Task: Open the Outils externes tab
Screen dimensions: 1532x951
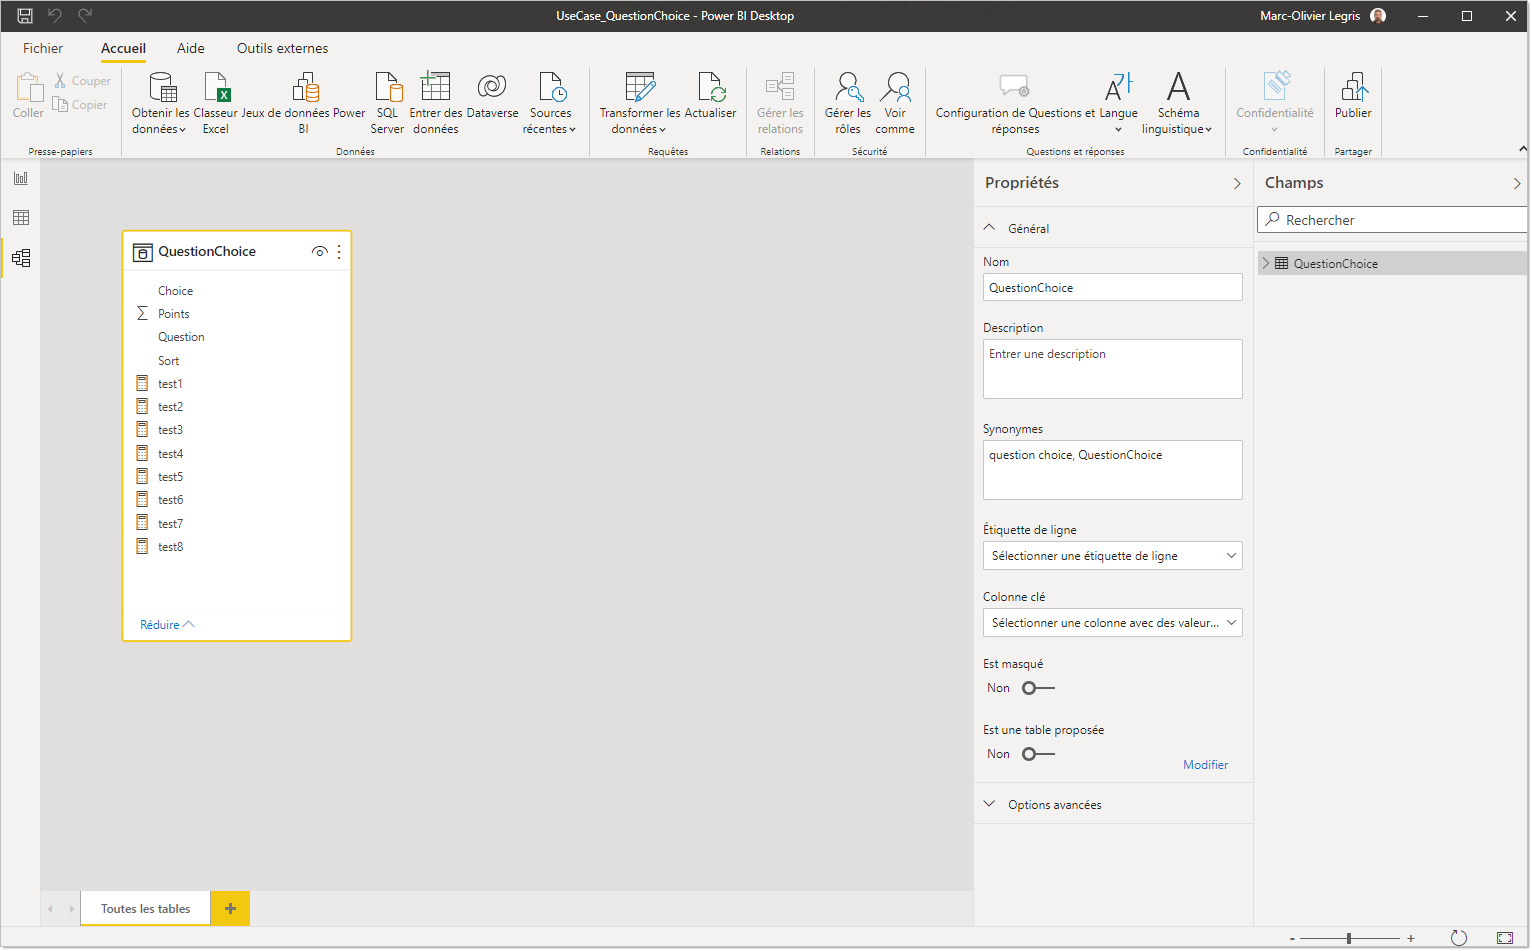Action: point(283,48)
